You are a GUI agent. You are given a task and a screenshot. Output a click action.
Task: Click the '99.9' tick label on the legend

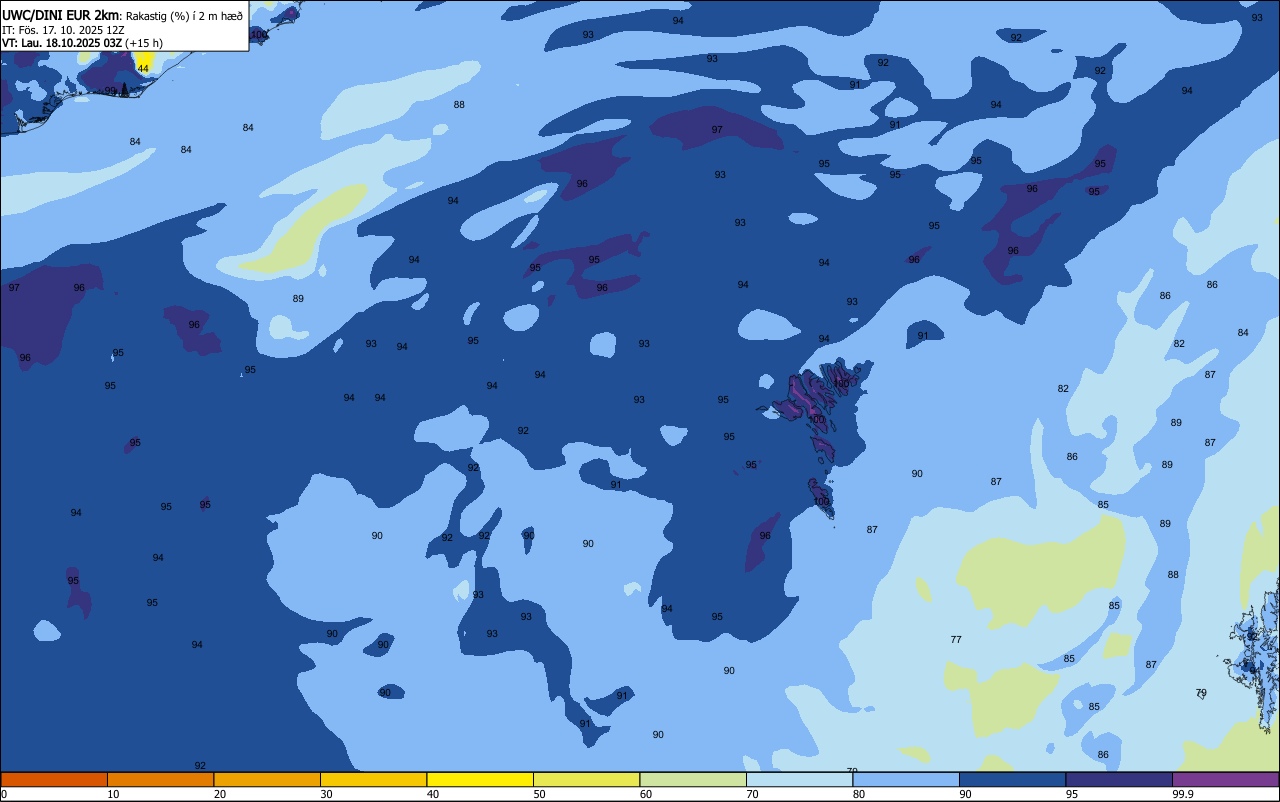click(1183, 794)
